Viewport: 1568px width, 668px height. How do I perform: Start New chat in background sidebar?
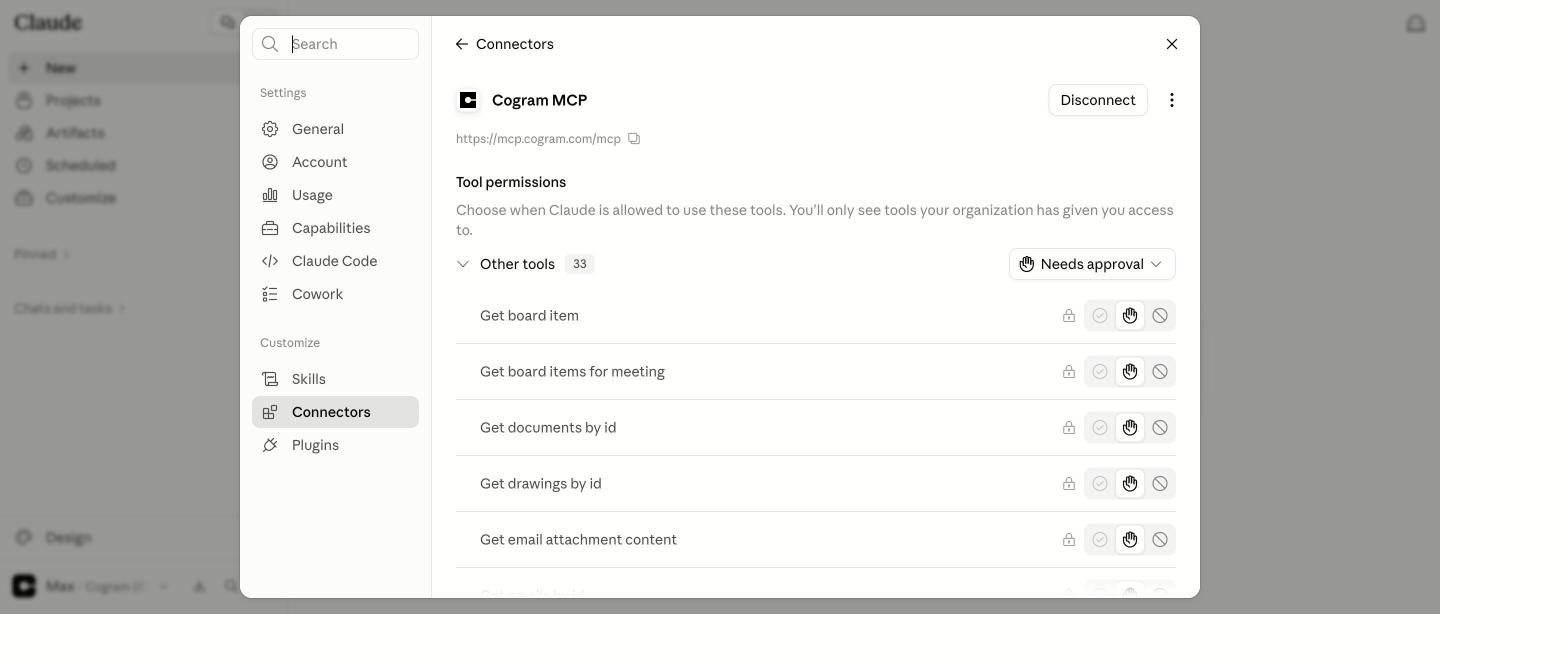(60, 68)
